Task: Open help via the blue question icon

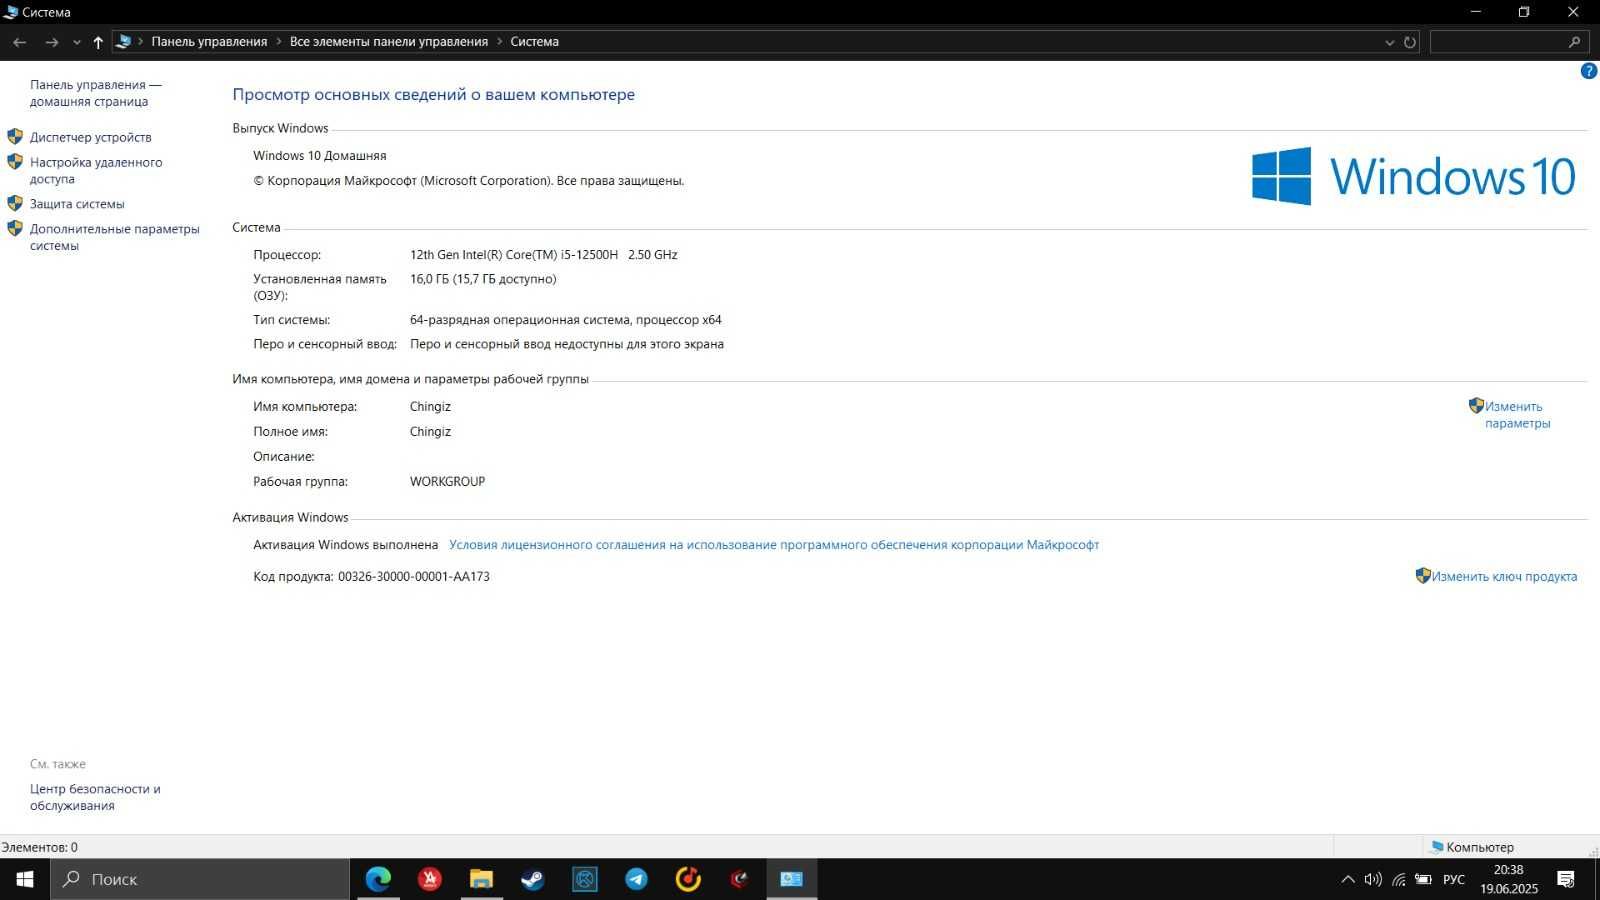Action: [1588, 71]
